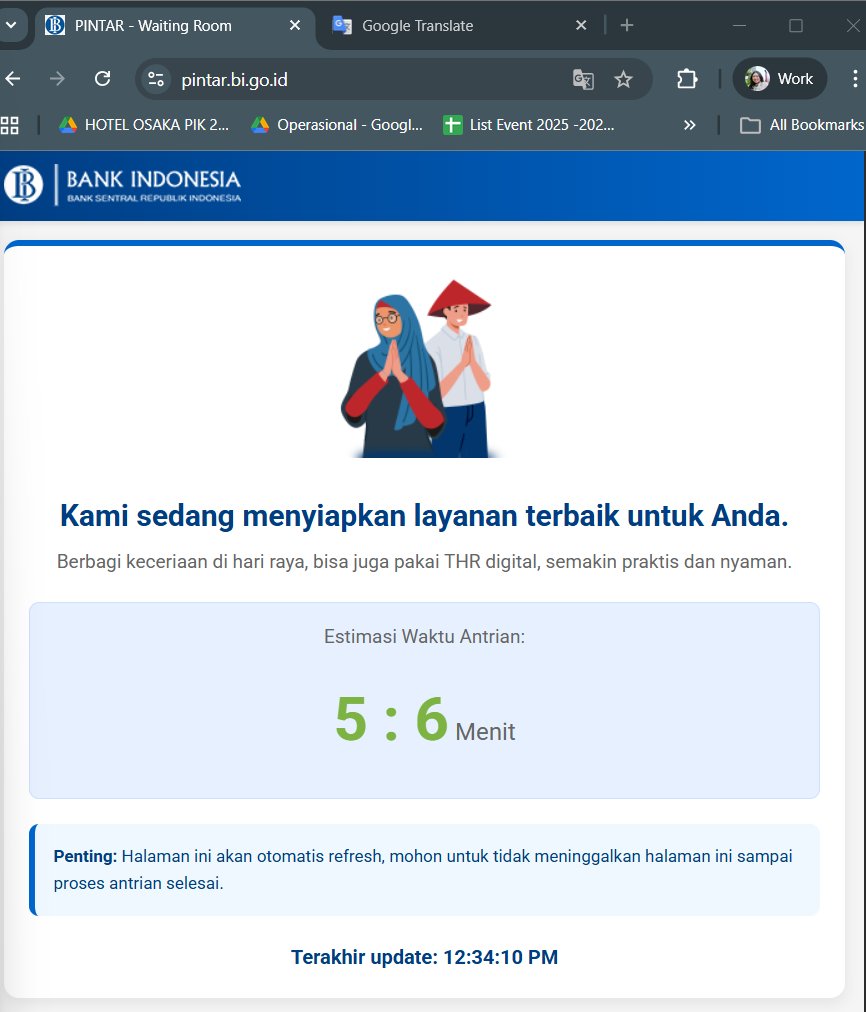The height and width of the screenshot is (1012, 866).
Task: Open the Work profile menu
Action: (x=779, y=77)
